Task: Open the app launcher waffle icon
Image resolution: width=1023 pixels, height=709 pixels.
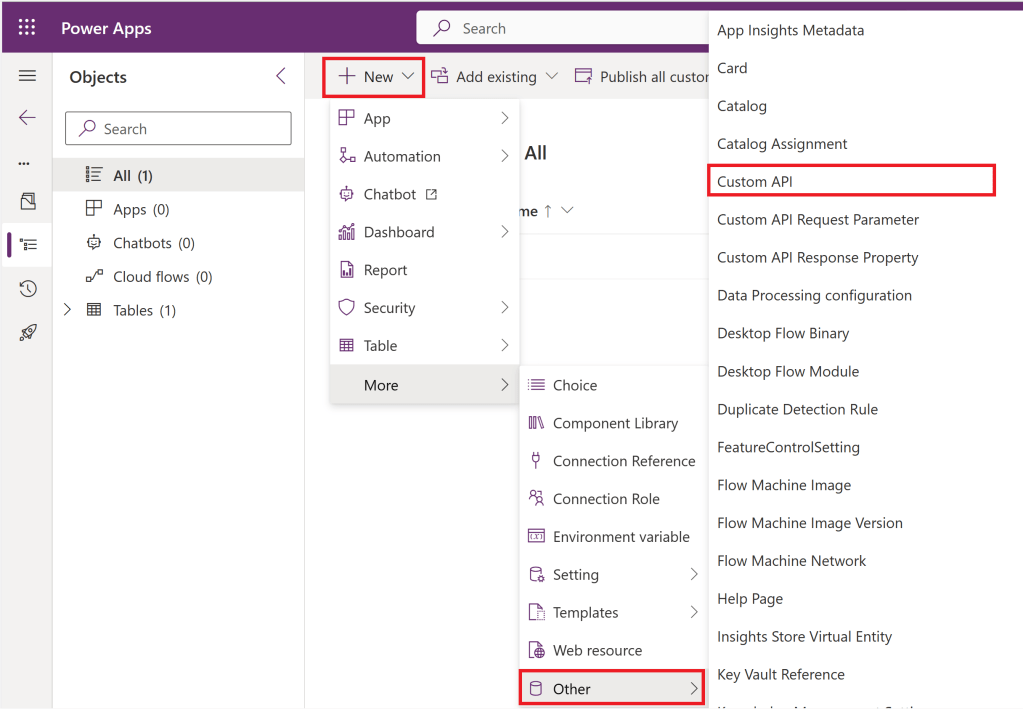Action: tap(27, 28)
